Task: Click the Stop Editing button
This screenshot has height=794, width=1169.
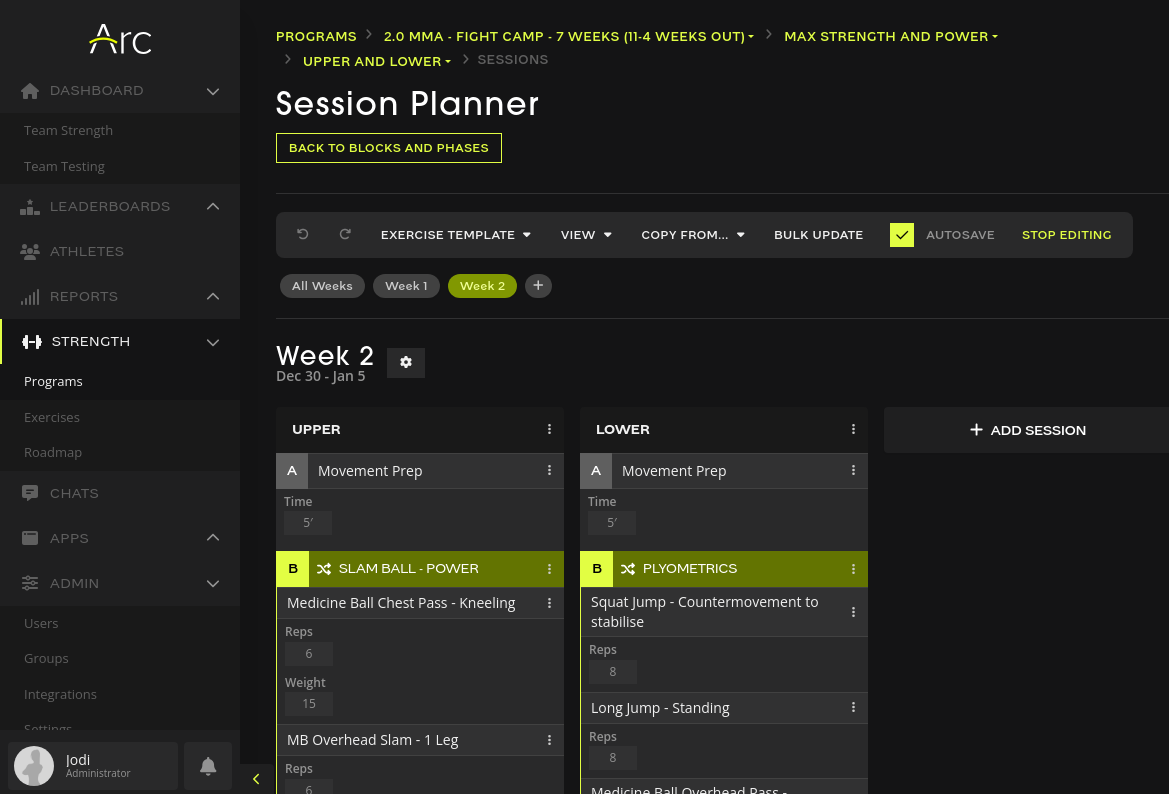Action: tap(1066, 235)
